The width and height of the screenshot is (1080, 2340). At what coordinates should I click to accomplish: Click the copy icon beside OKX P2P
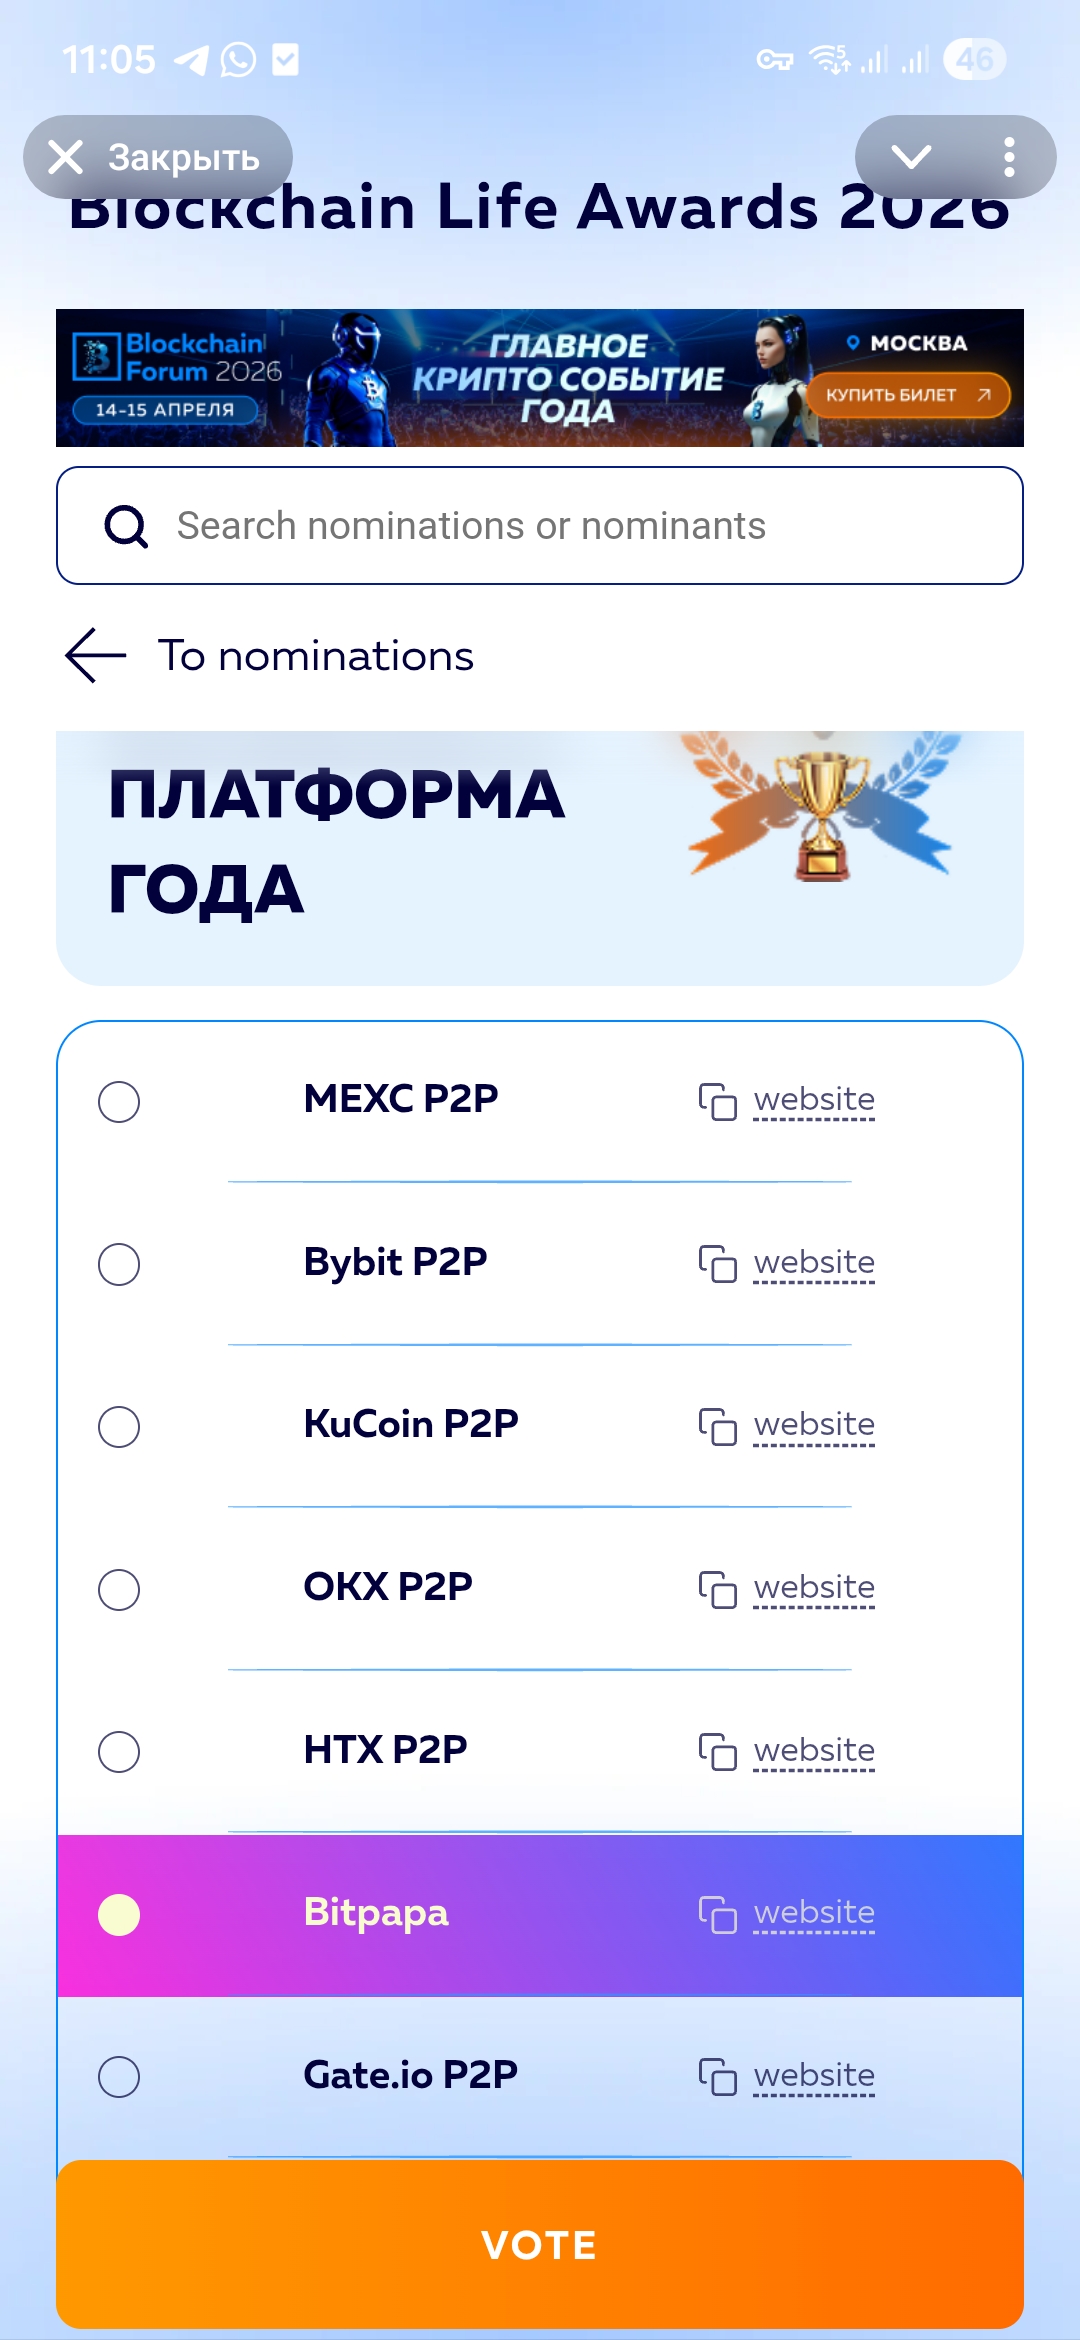tap(717, 1589)
